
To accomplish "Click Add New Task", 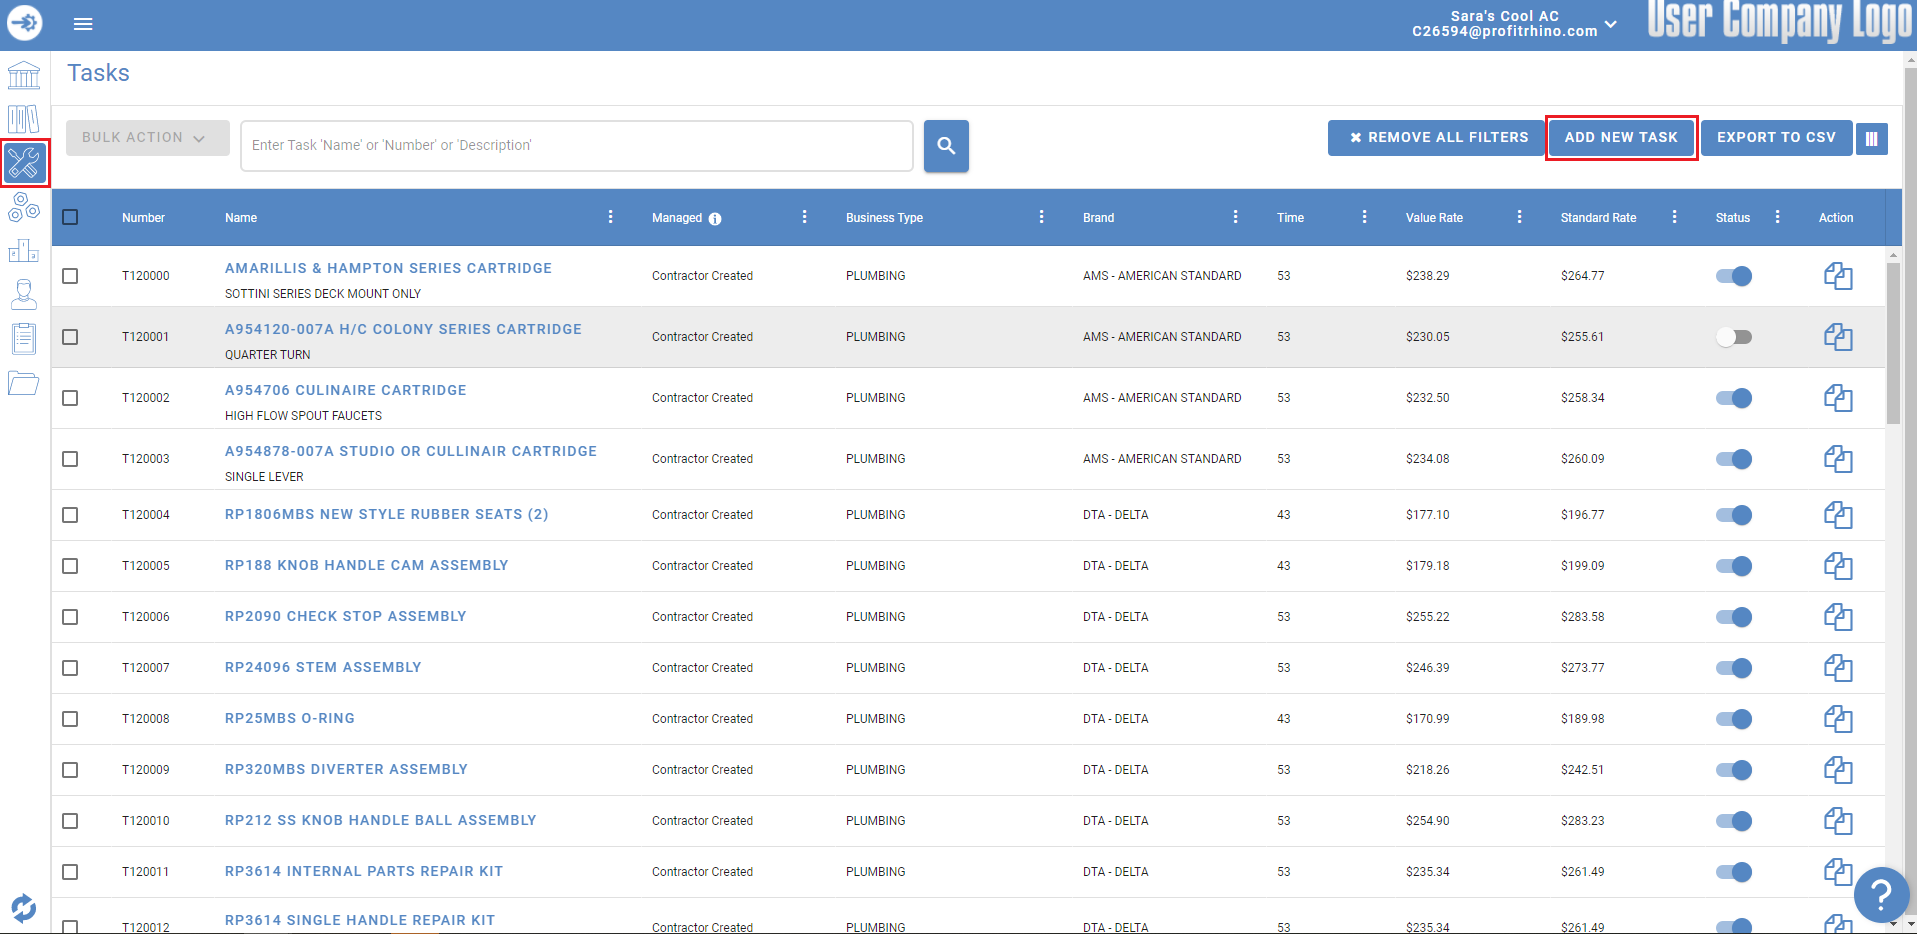I will [1620, 137].
